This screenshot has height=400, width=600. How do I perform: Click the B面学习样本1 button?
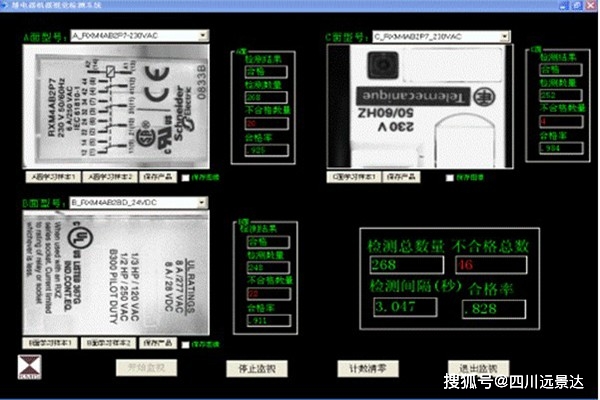point(52,343)
